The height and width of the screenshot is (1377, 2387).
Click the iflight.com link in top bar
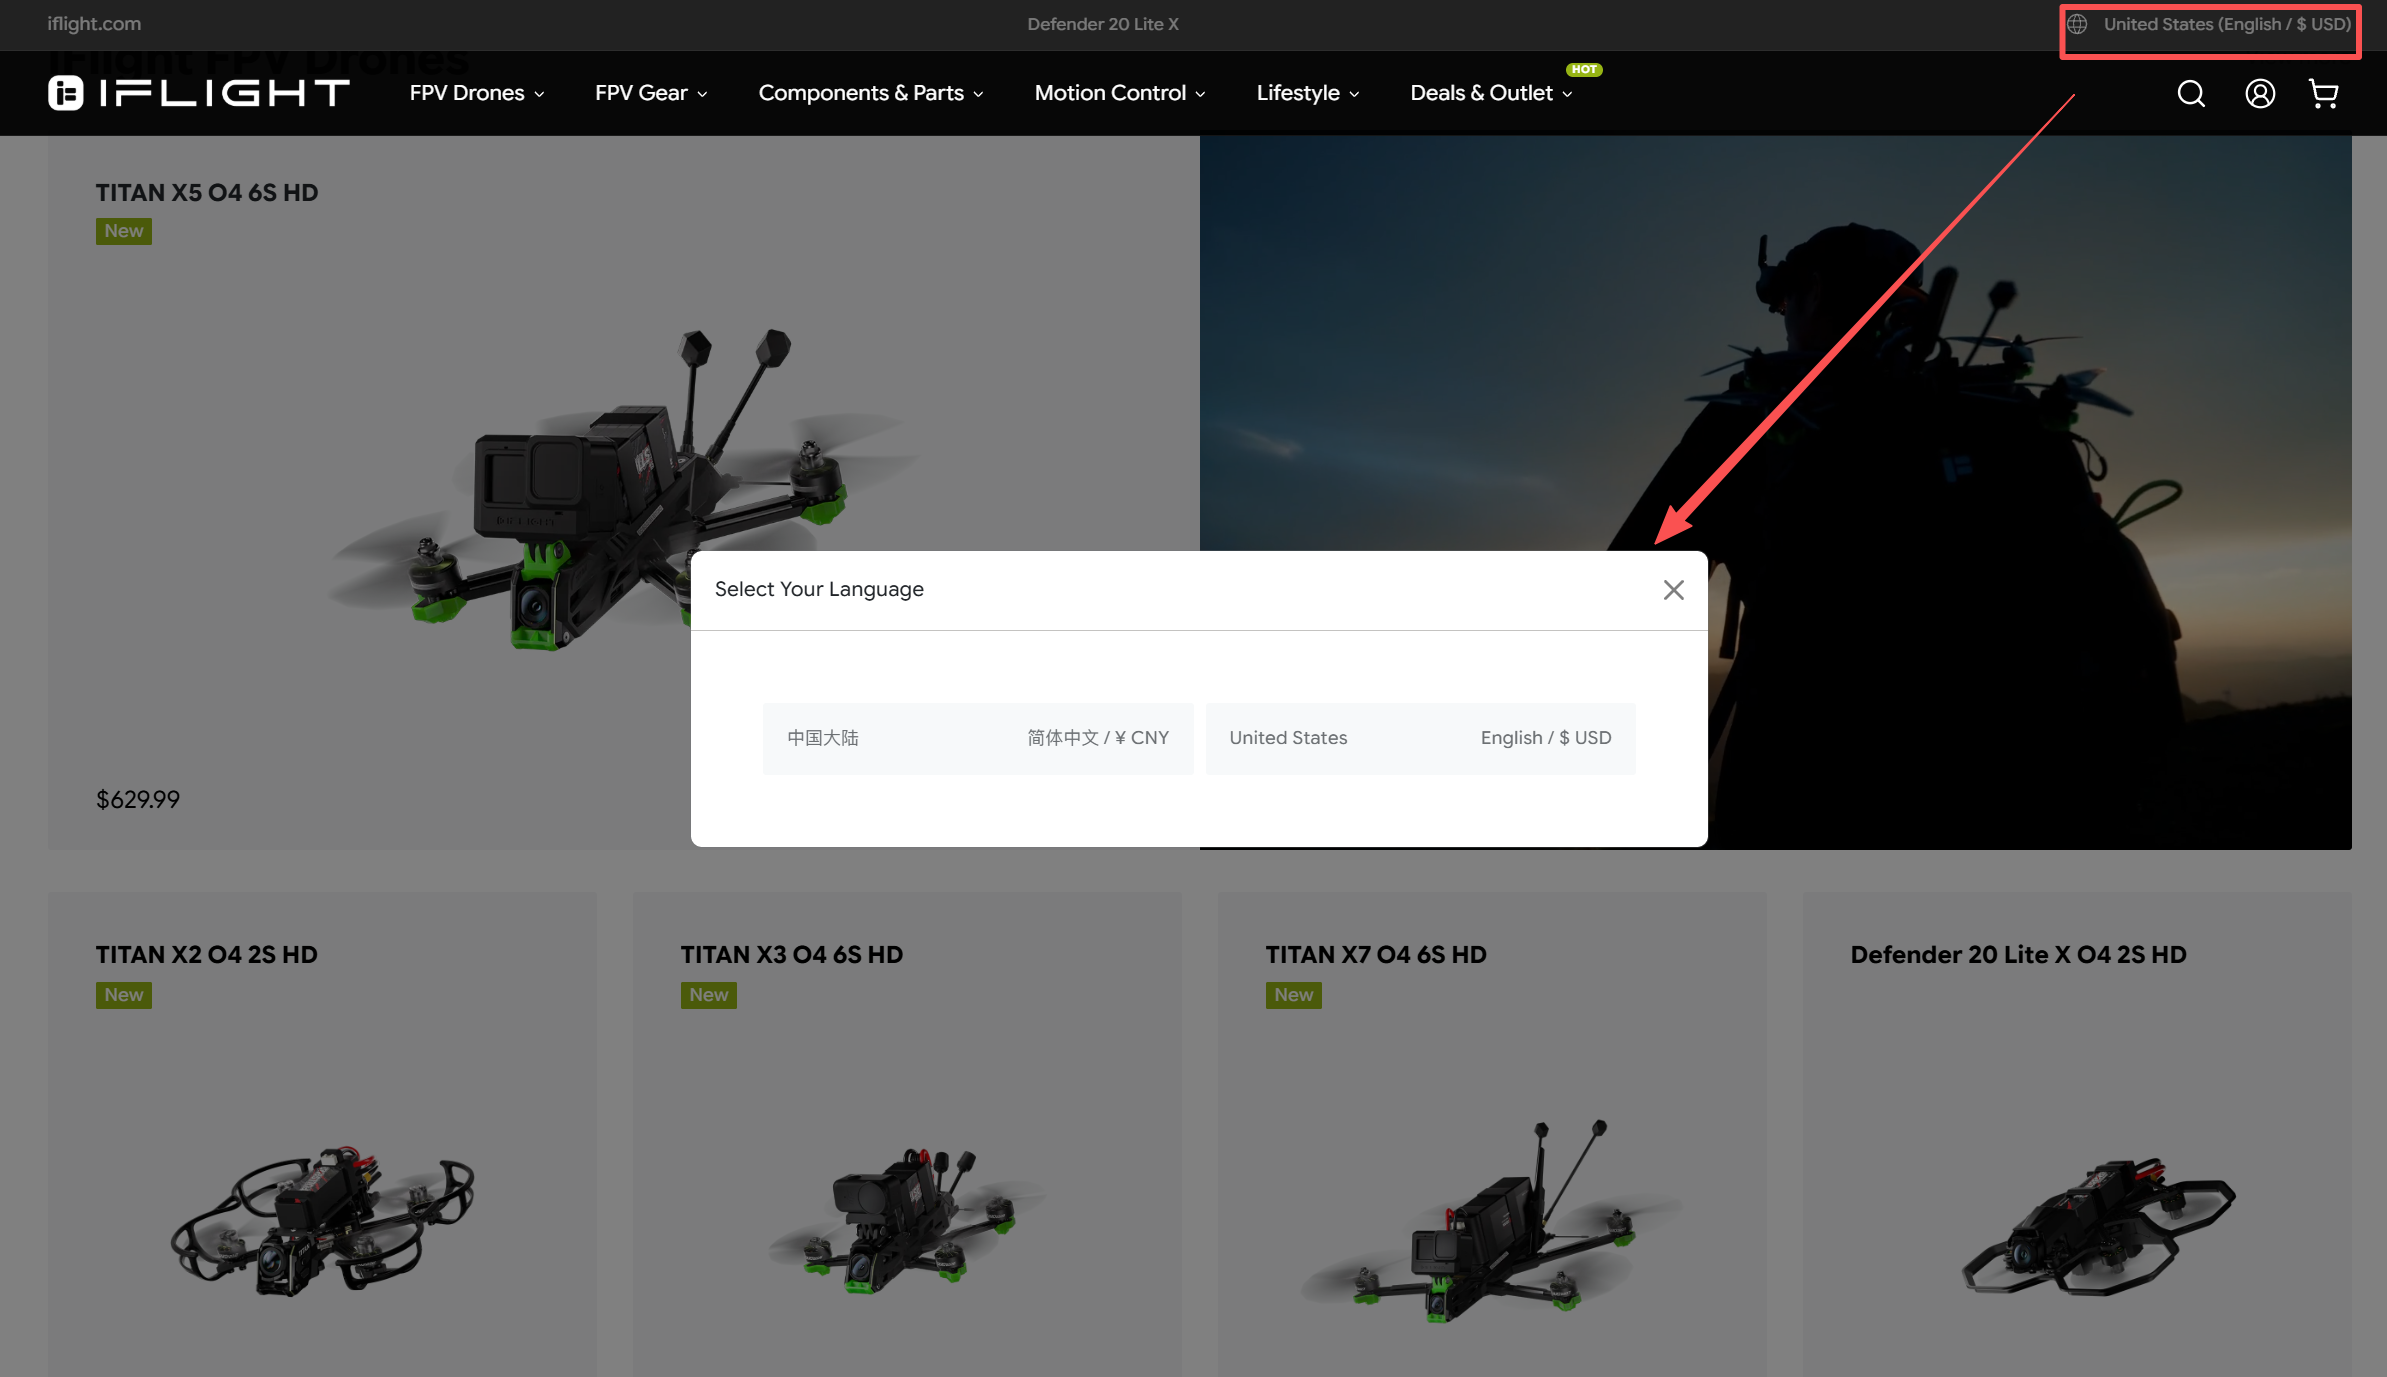click(94, 24)
